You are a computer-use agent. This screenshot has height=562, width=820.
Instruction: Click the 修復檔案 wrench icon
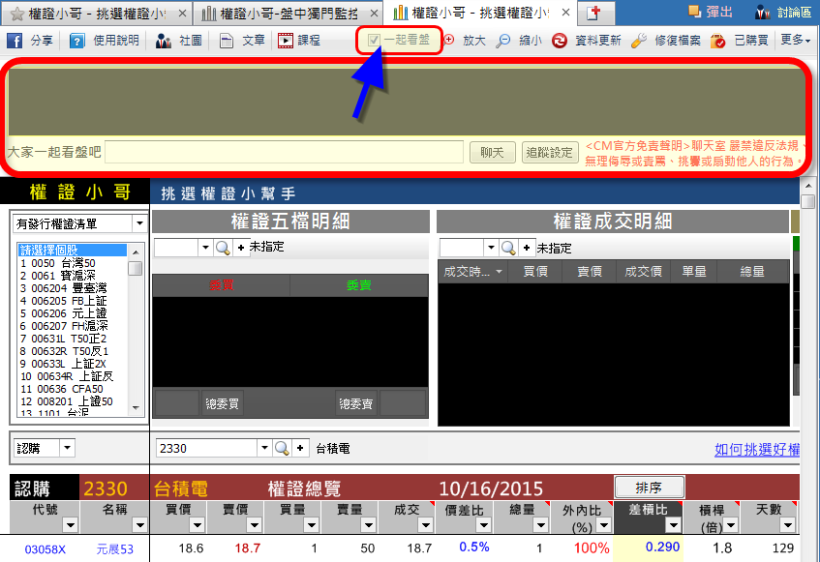(x=639, y=40)
